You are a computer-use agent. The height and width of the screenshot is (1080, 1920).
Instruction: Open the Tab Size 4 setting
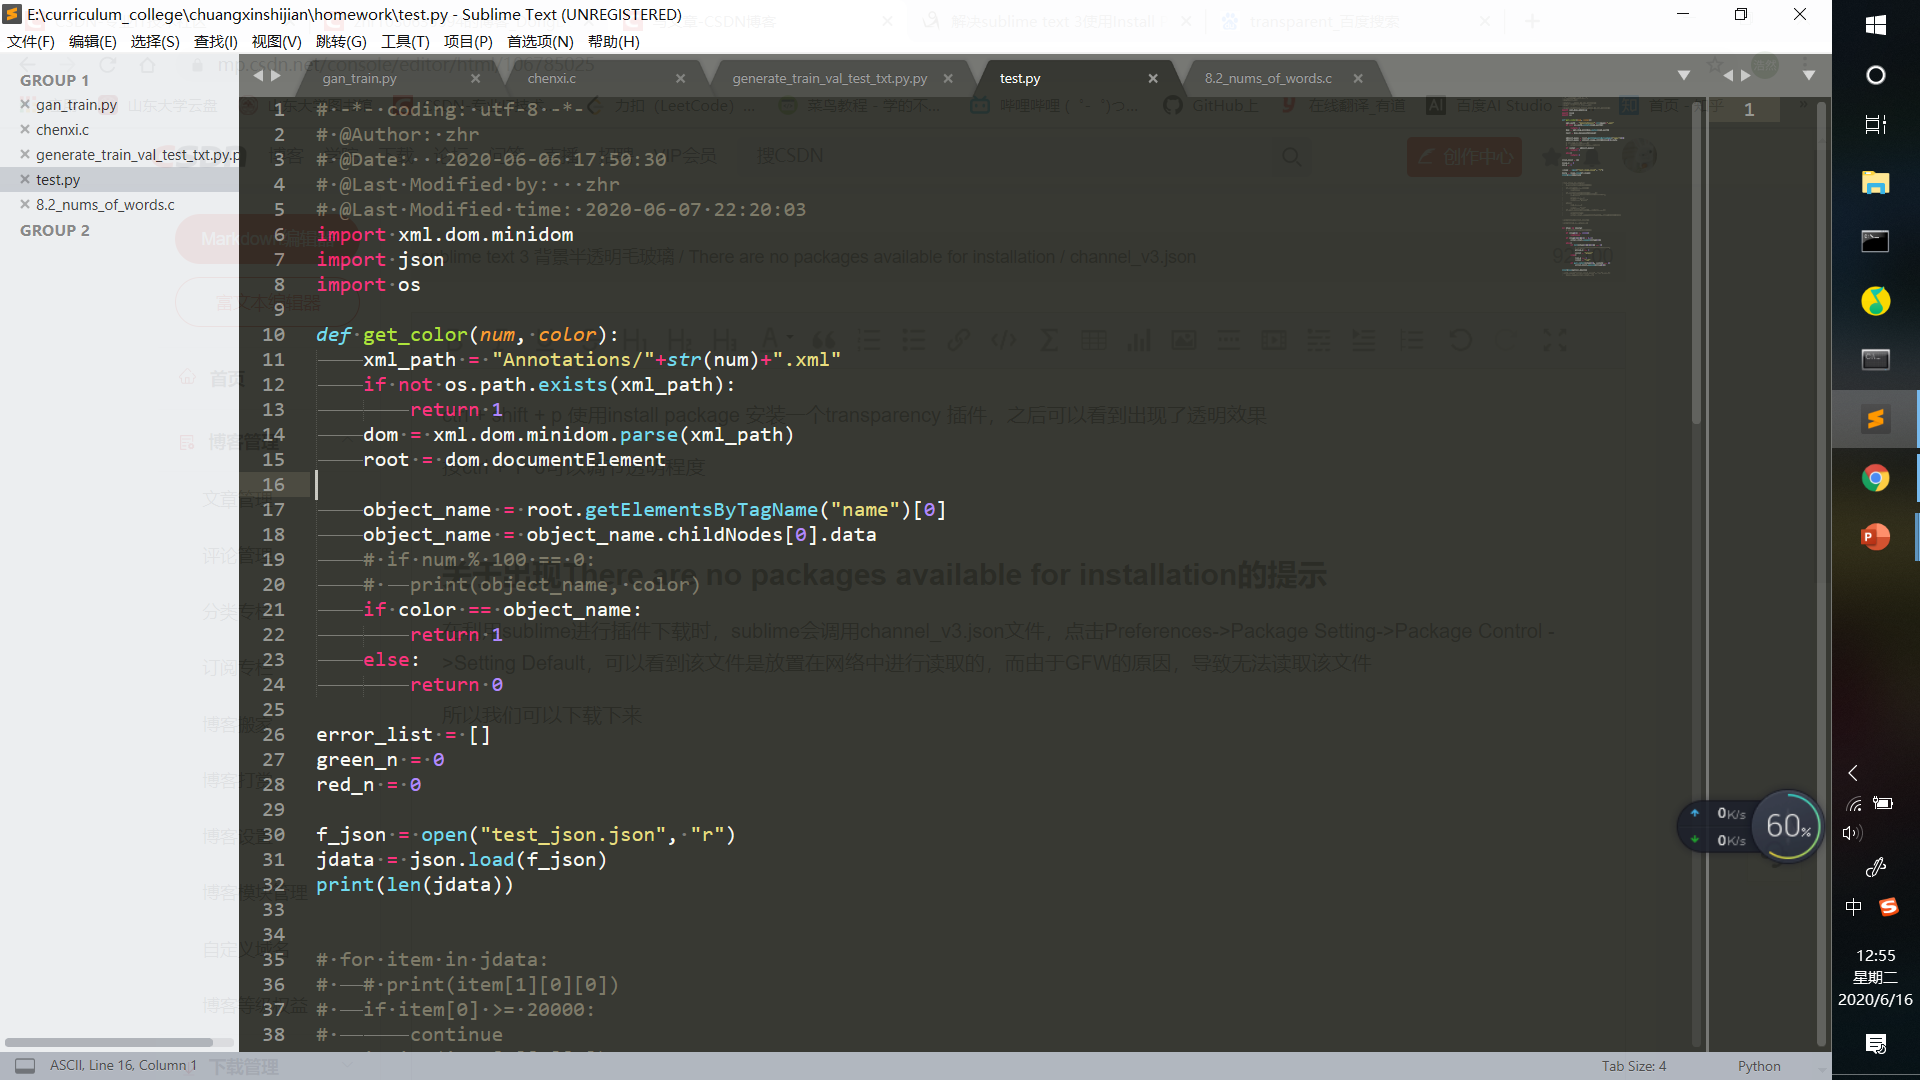[x=1633, y=1066]
